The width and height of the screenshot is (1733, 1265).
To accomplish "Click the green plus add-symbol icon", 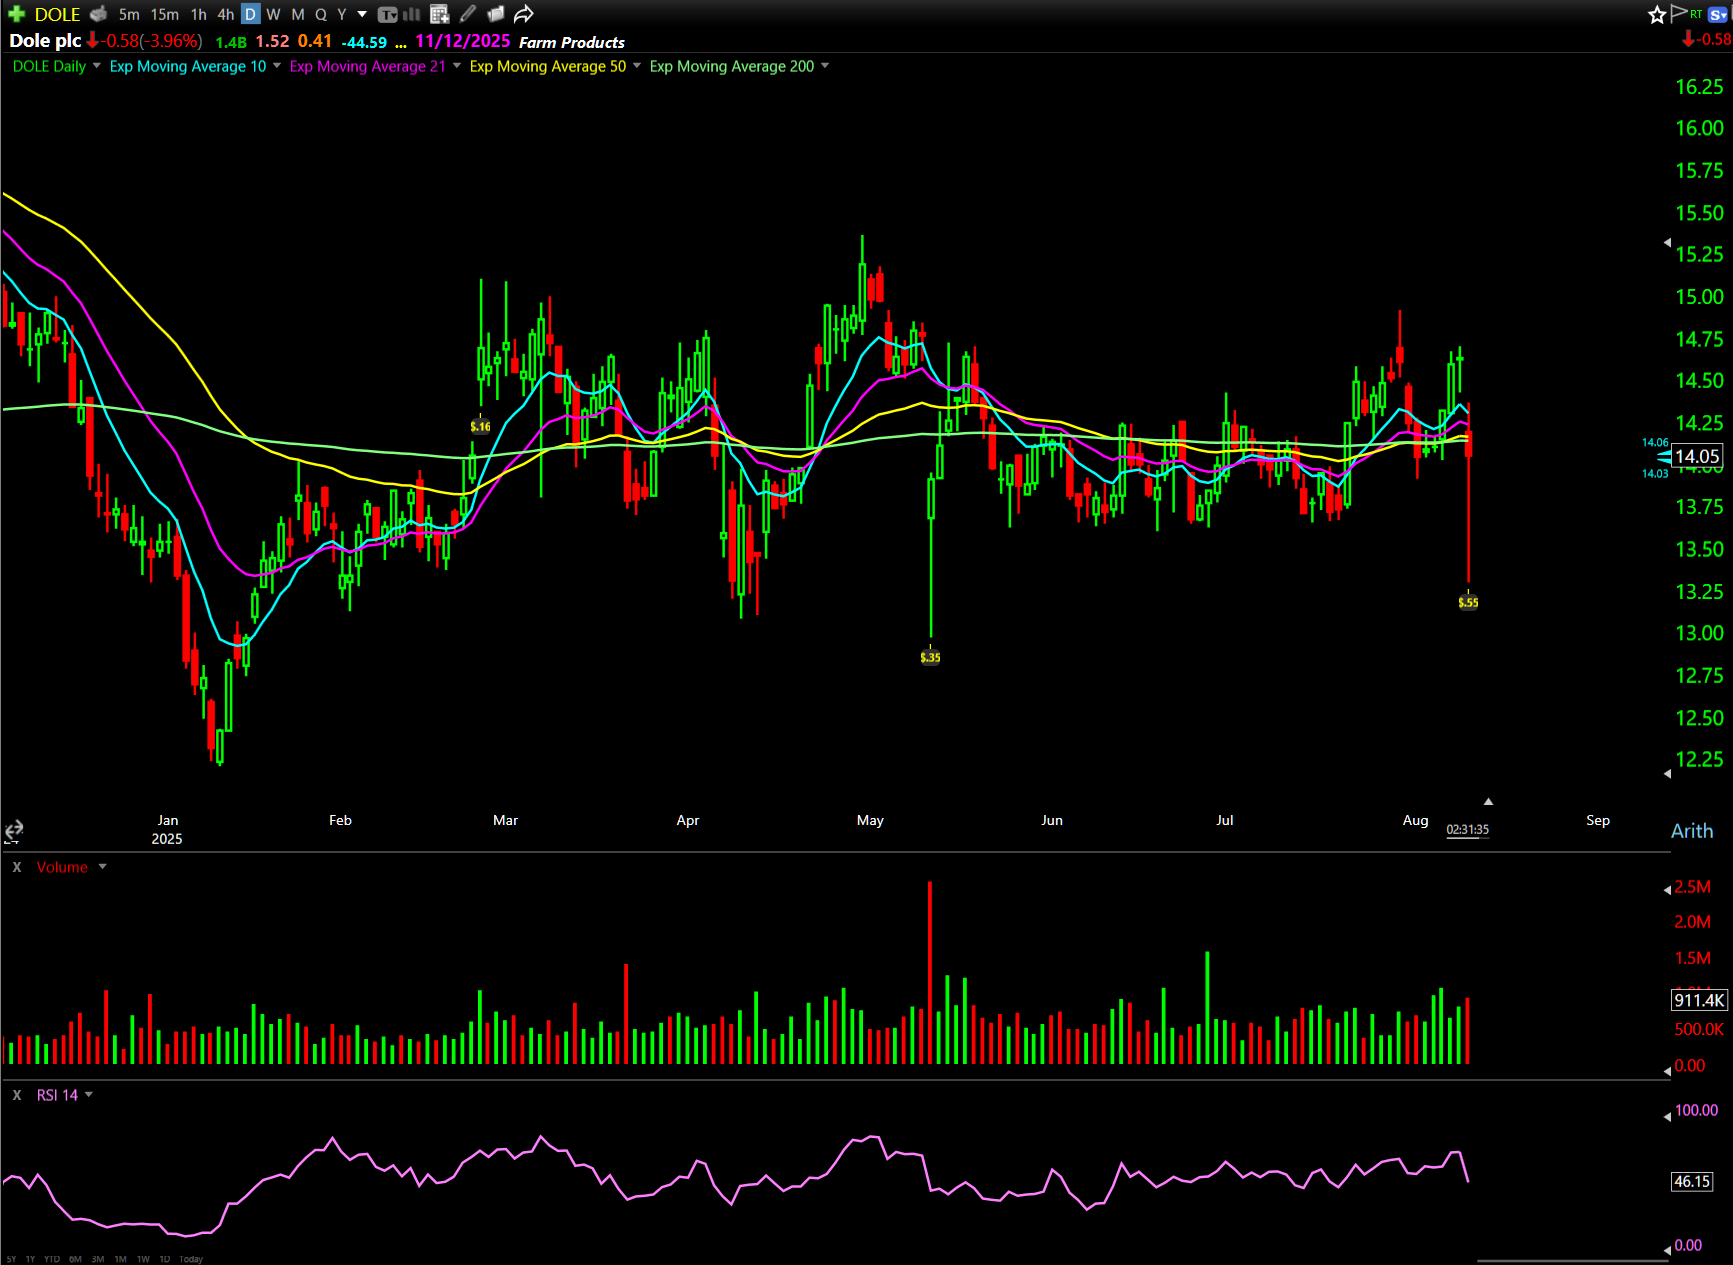I will click(16, 14).
